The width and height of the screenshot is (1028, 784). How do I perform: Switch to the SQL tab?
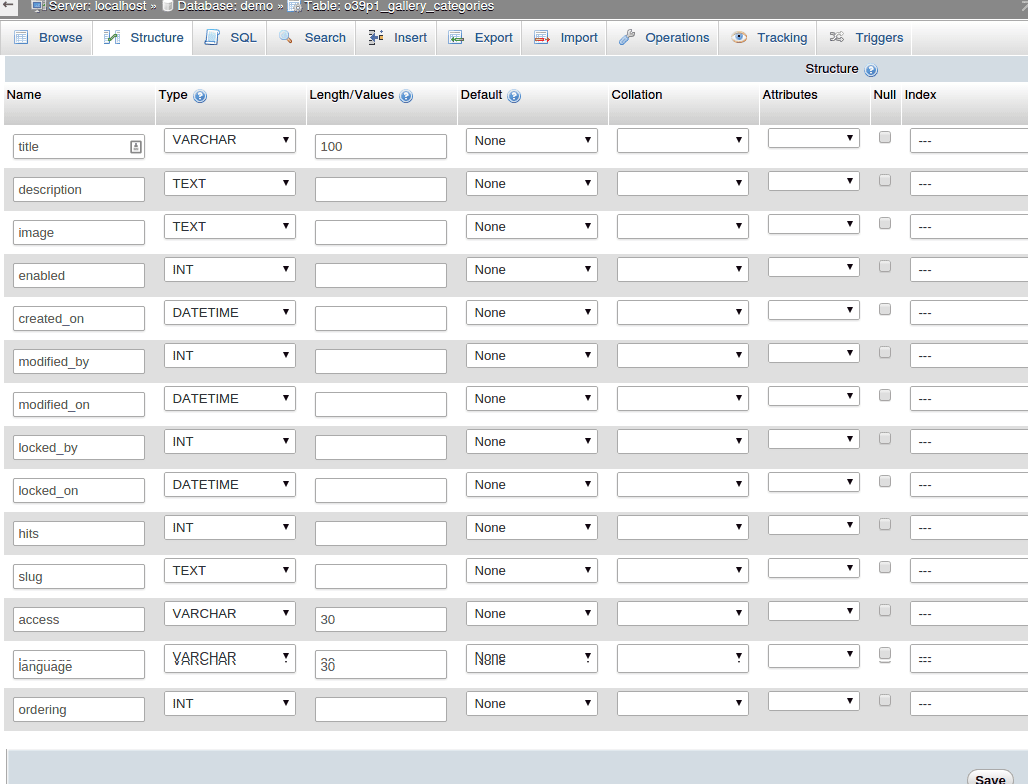pyautogui.click(x=230, y=37)
